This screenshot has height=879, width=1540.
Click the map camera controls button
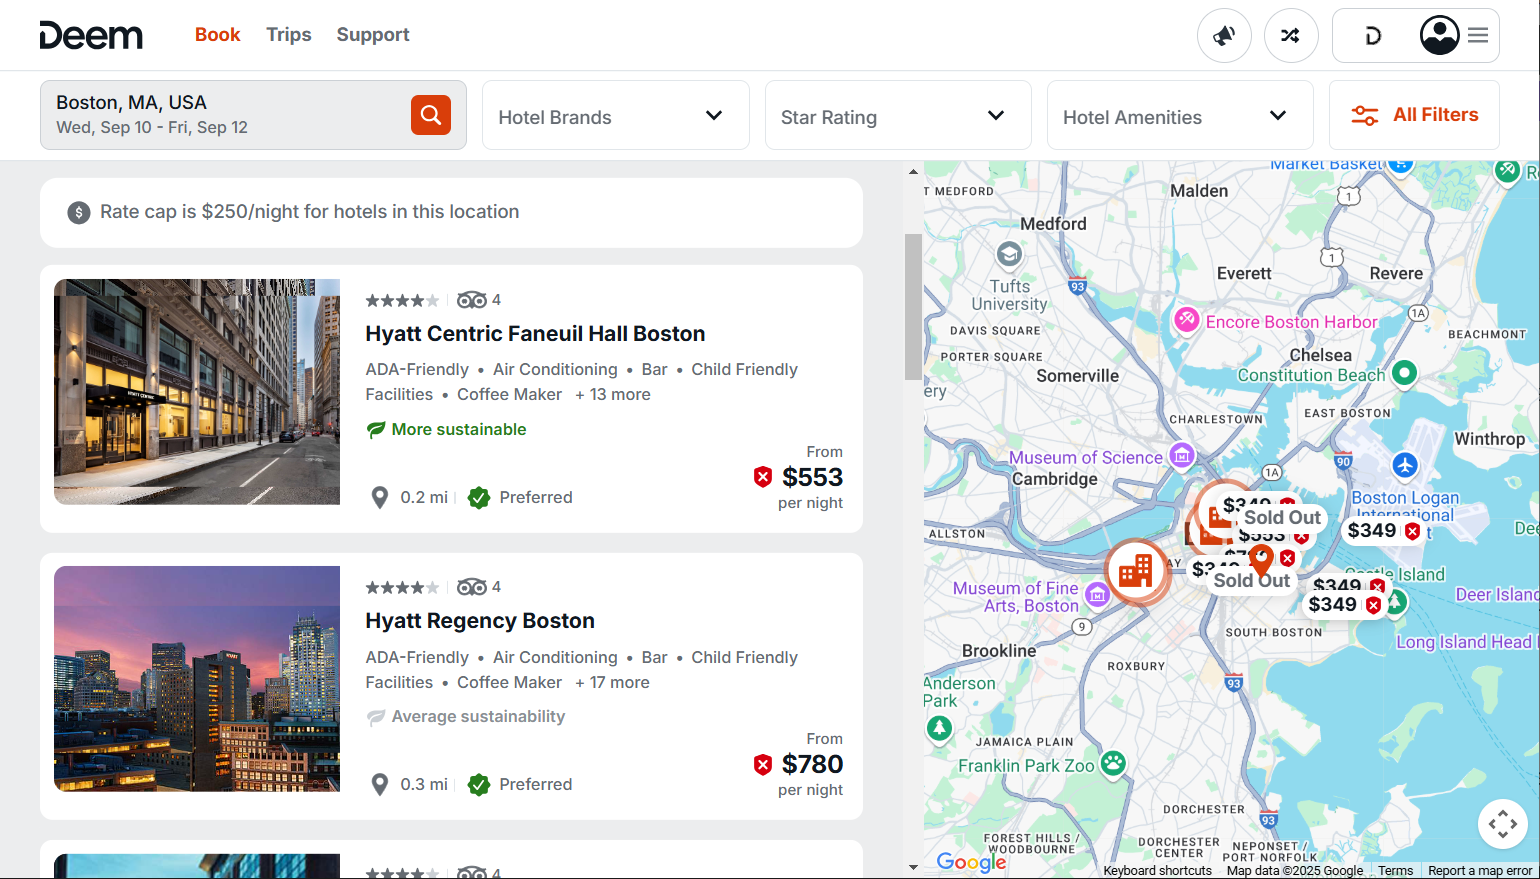tap(1502, 825)
